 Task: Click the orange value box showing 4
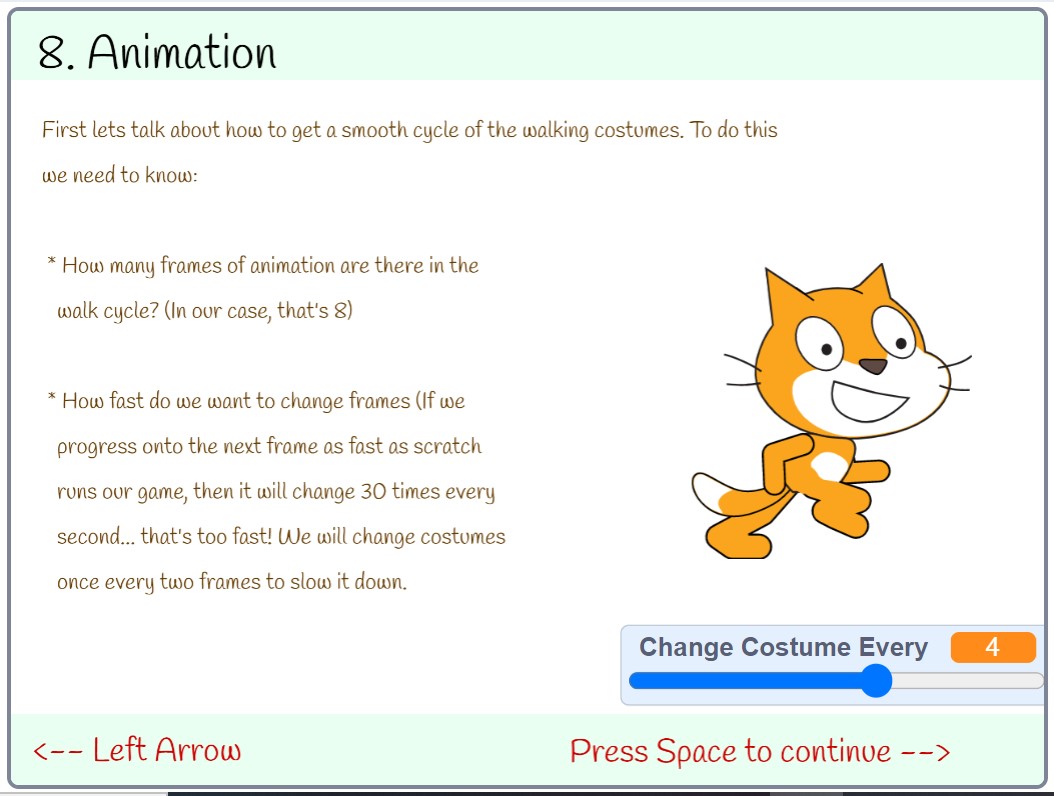[992, 648]
